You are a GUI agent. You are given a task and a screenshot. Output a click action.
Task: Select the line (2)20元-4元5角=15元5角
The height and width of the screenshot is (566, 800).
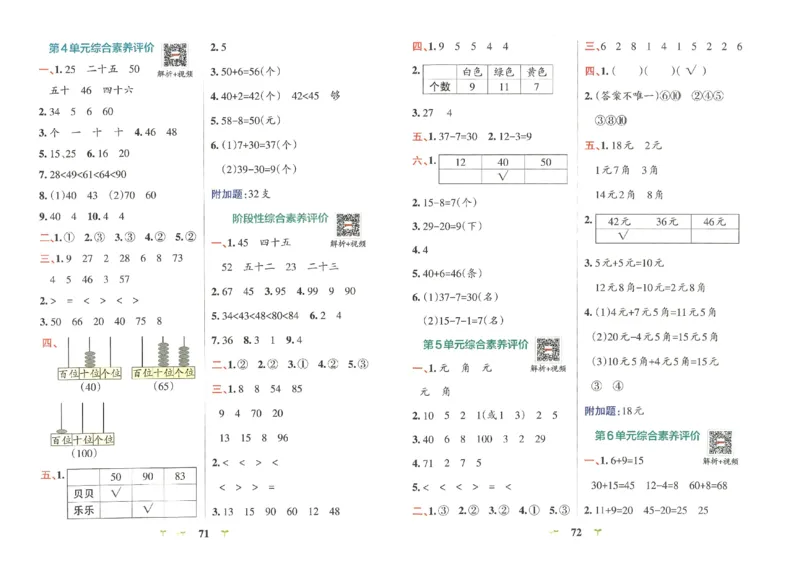(655, 337)
